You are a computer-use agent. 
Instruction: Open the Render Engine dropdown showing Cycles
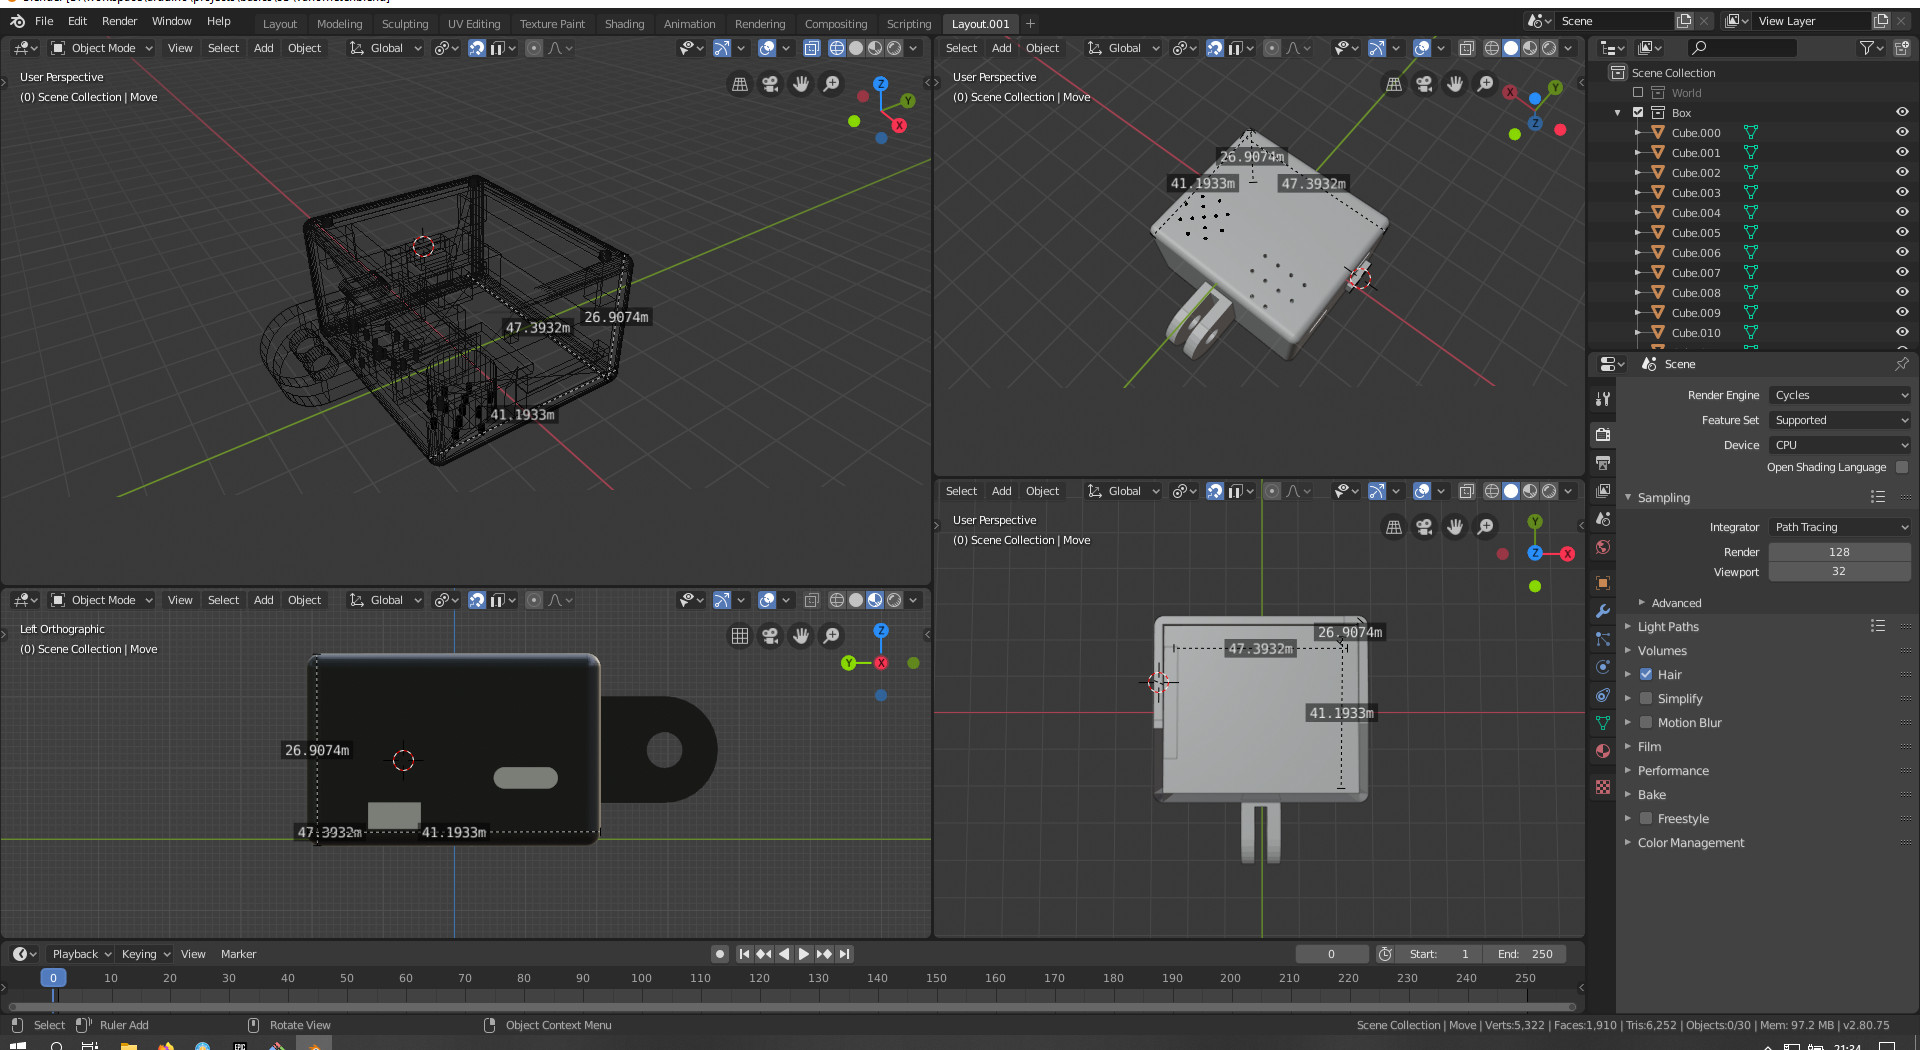pos(1840,395)
